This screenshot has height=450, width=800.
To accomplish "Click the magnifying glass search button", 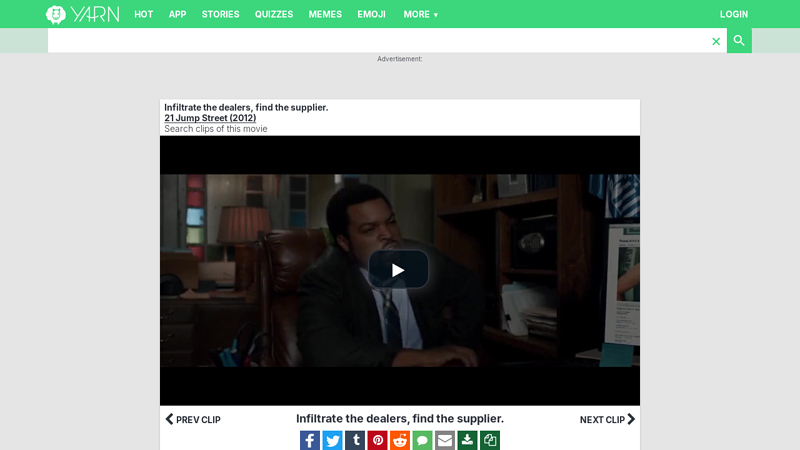I will 739,40.
